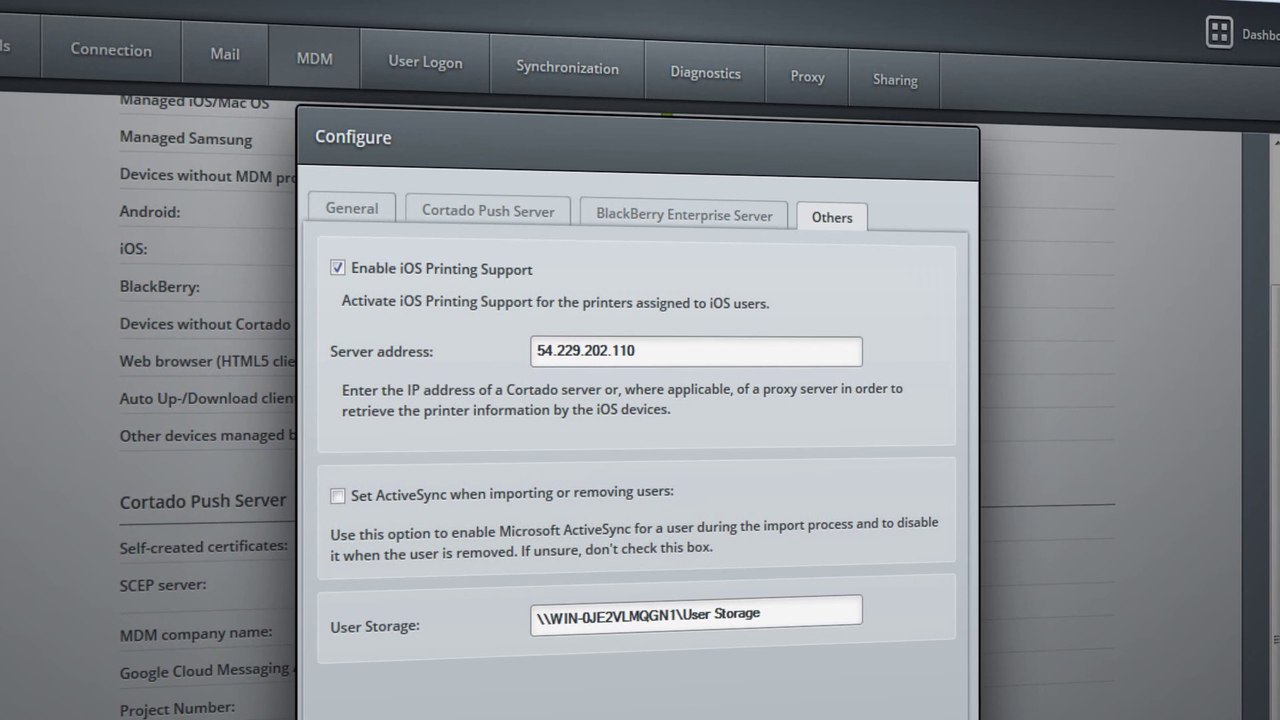Select the BlackBerry: row in background list

(160, 286)
